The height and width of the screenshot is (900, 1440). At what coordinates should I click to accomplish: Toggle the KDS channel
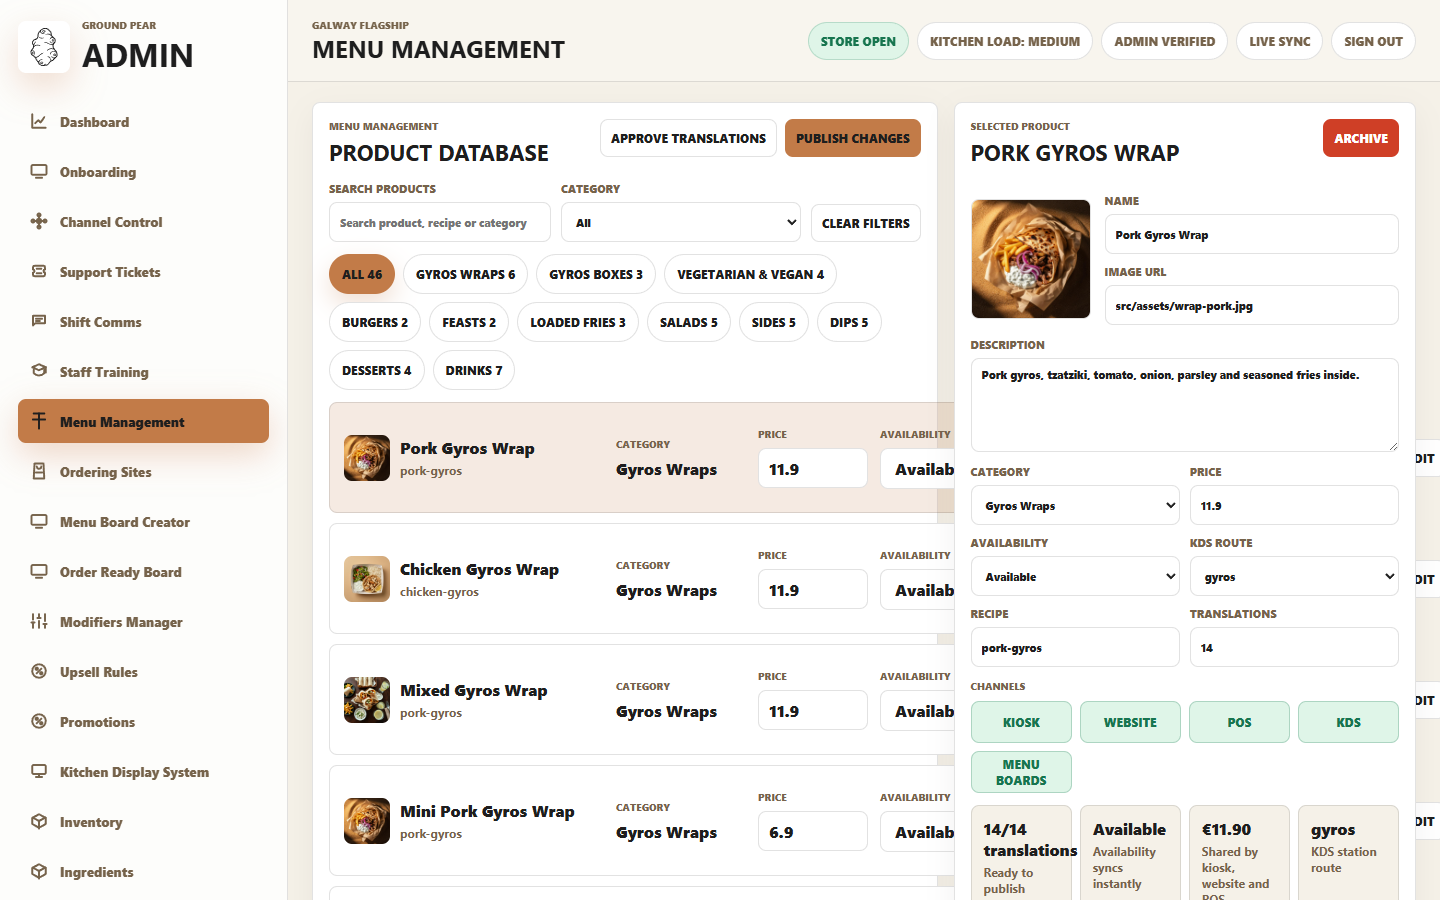pos(1348,722)
